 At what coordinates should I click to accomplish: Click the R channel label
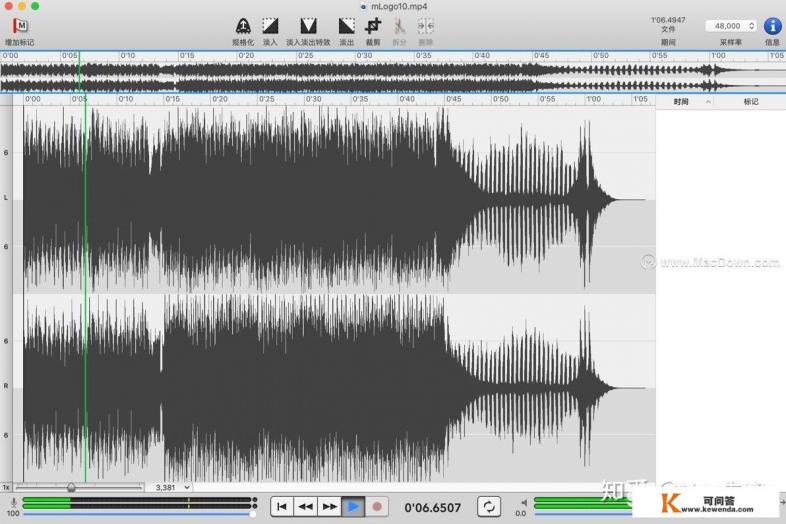6,386
